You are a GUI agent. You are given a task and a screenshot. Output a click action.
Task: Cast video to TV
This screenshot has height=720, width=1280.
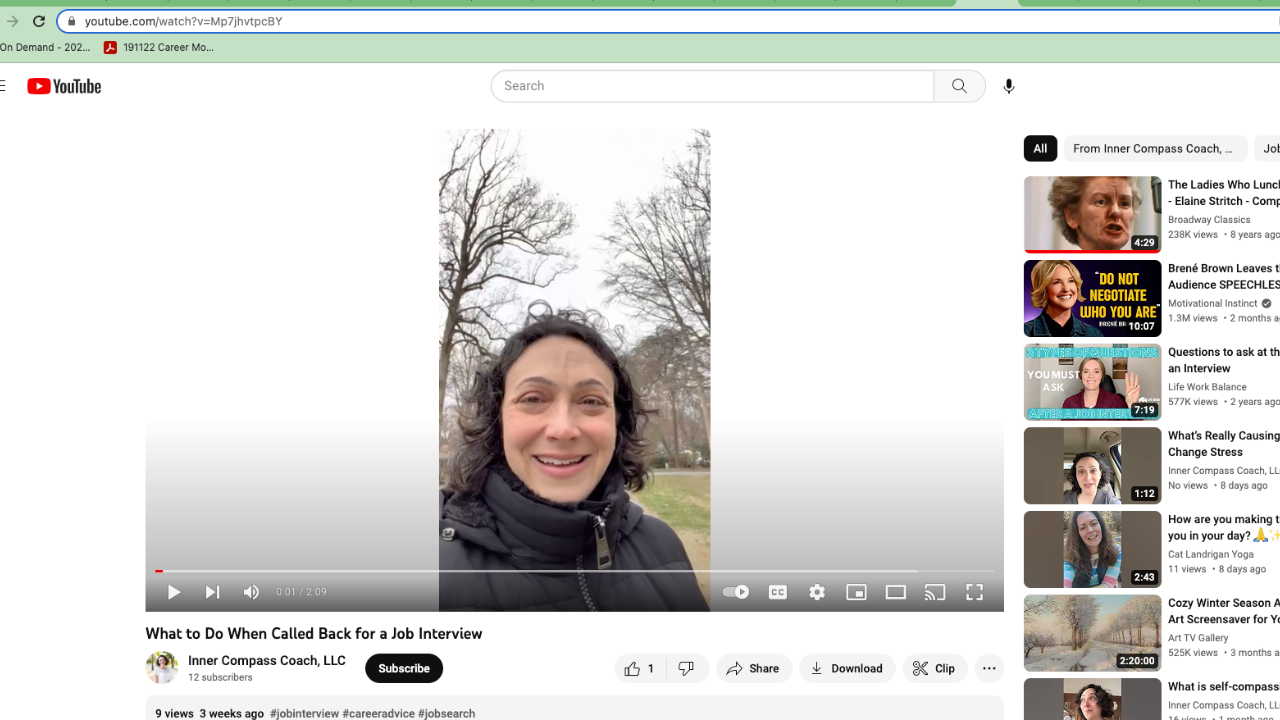935,592
